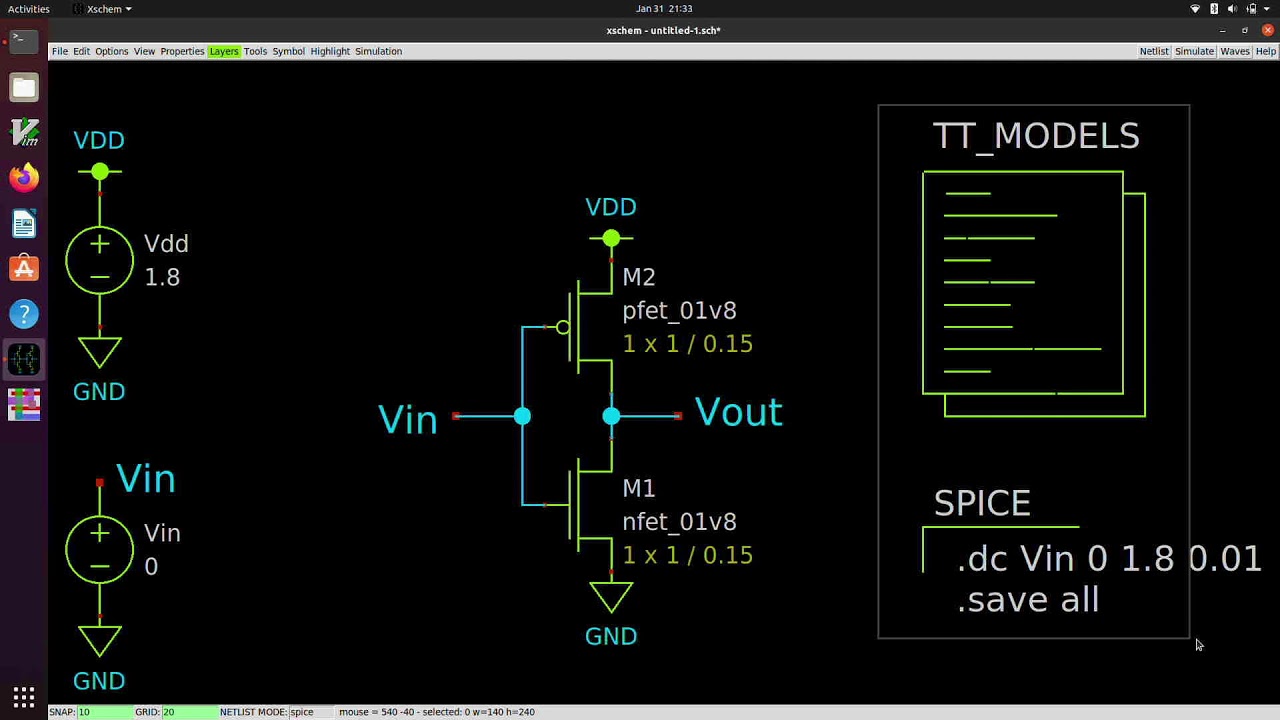The image size is (1280, 720).
Task: Click the Waves button
Action: 1235,51
